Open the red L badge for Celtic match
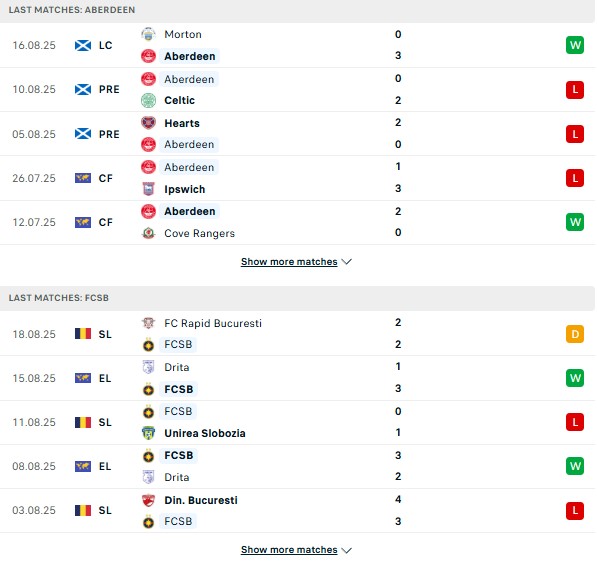Viewport: 597px width, 561px height. pyautogui.click(x=575, y=90)
